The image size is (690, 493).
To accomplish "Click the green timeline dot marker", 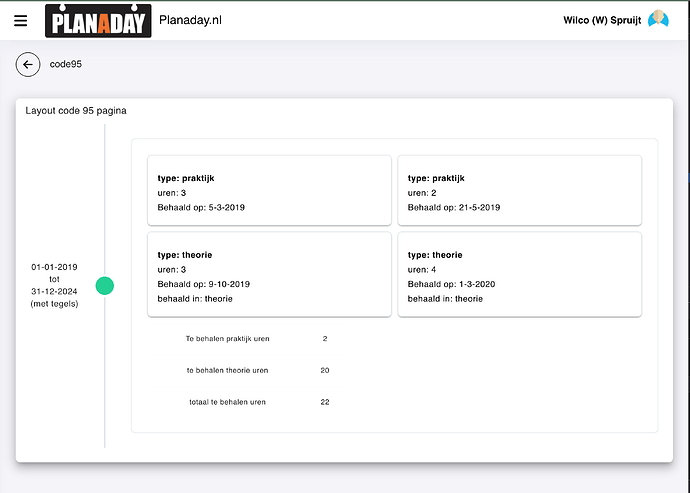I will 104,286.
